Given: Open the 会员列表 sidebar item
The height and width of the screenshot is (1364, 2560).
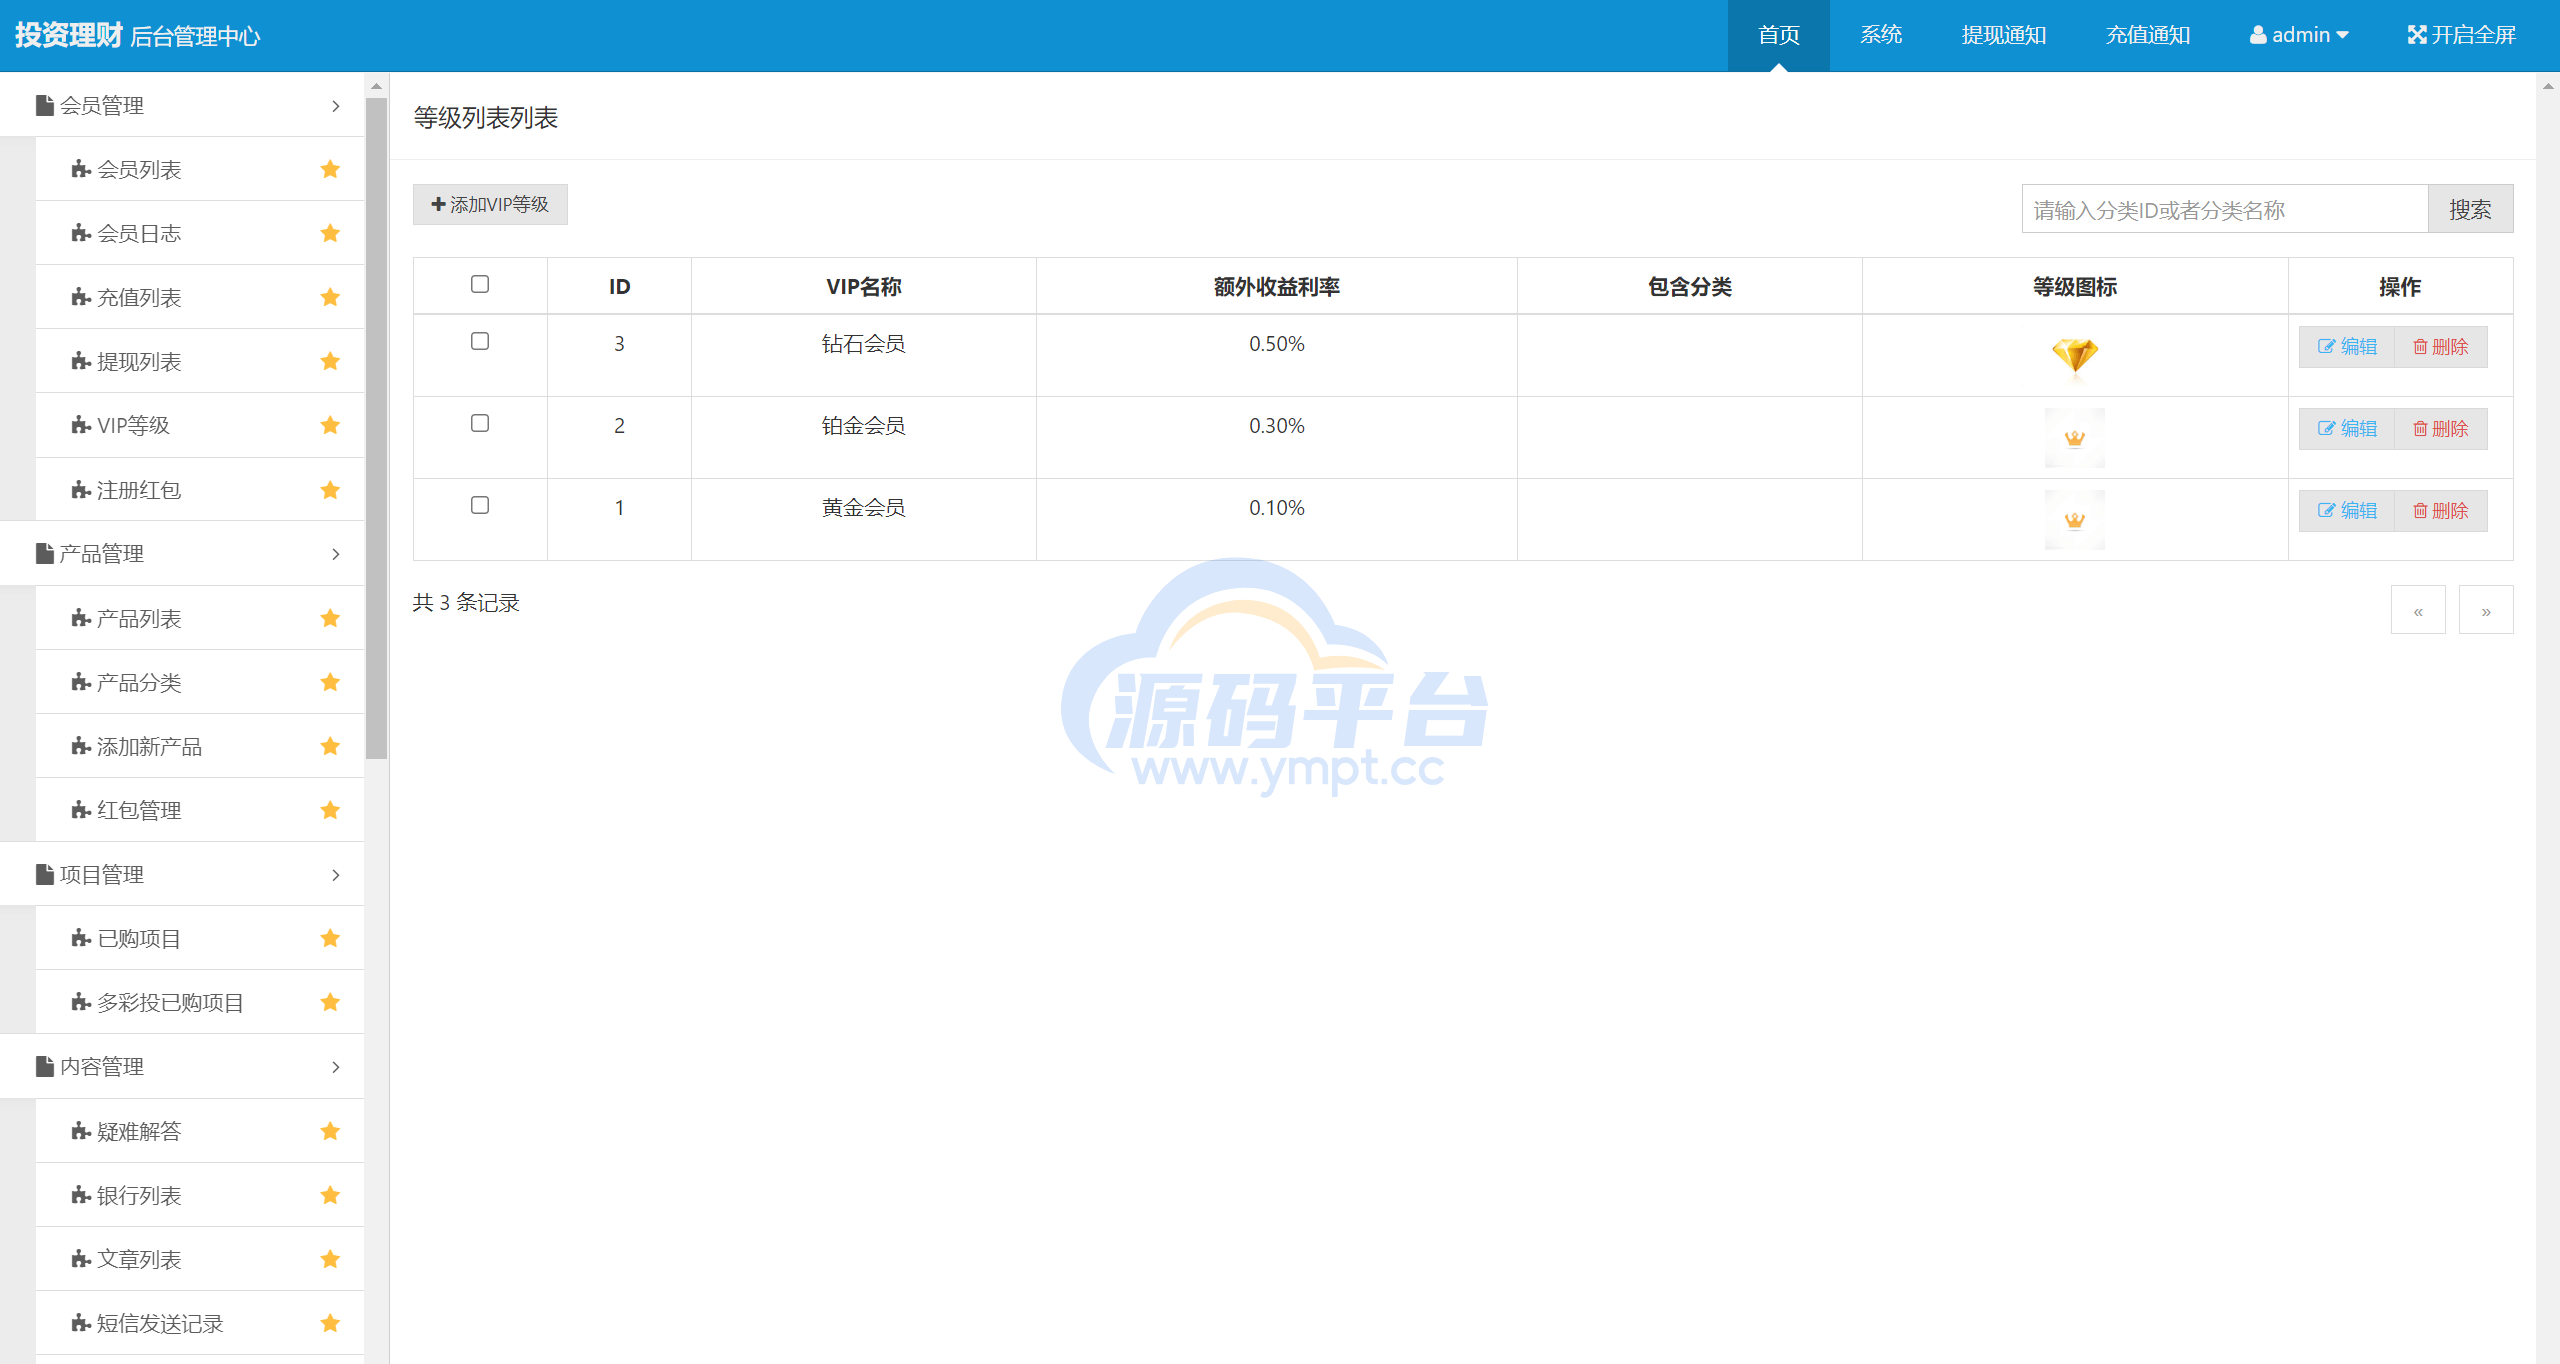Looking at the screenshot, I should coord(200,169).
